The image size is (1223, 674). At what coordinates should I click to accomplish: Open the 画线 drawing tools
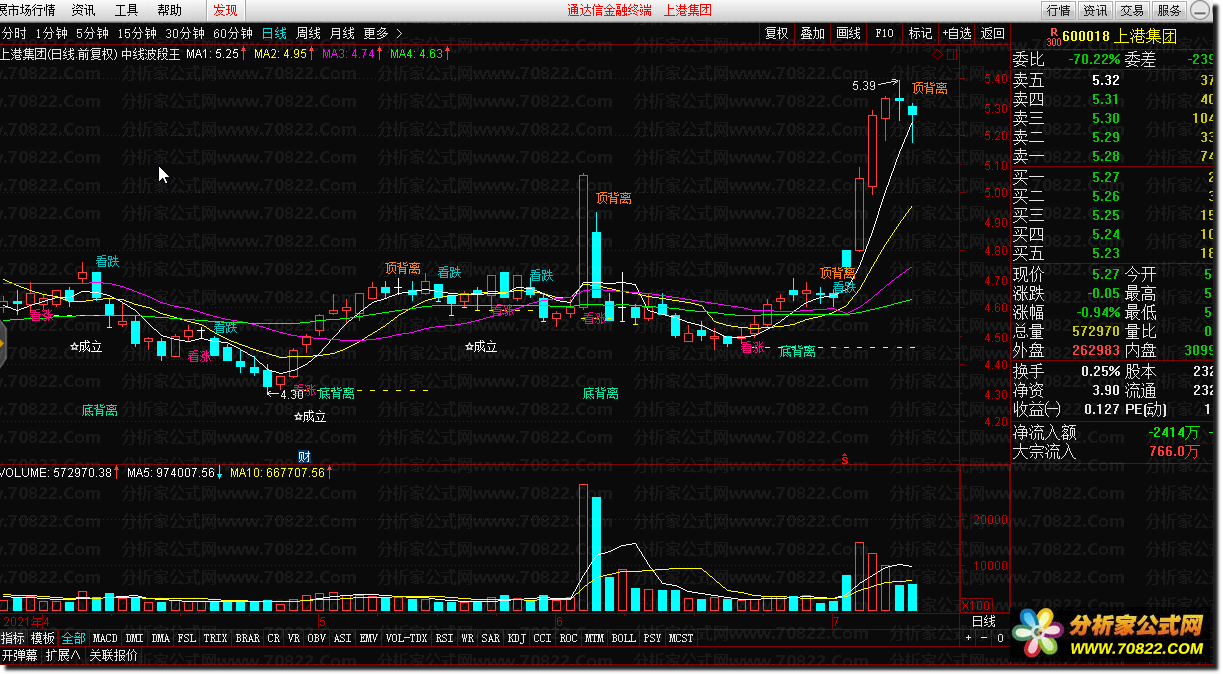848,33
